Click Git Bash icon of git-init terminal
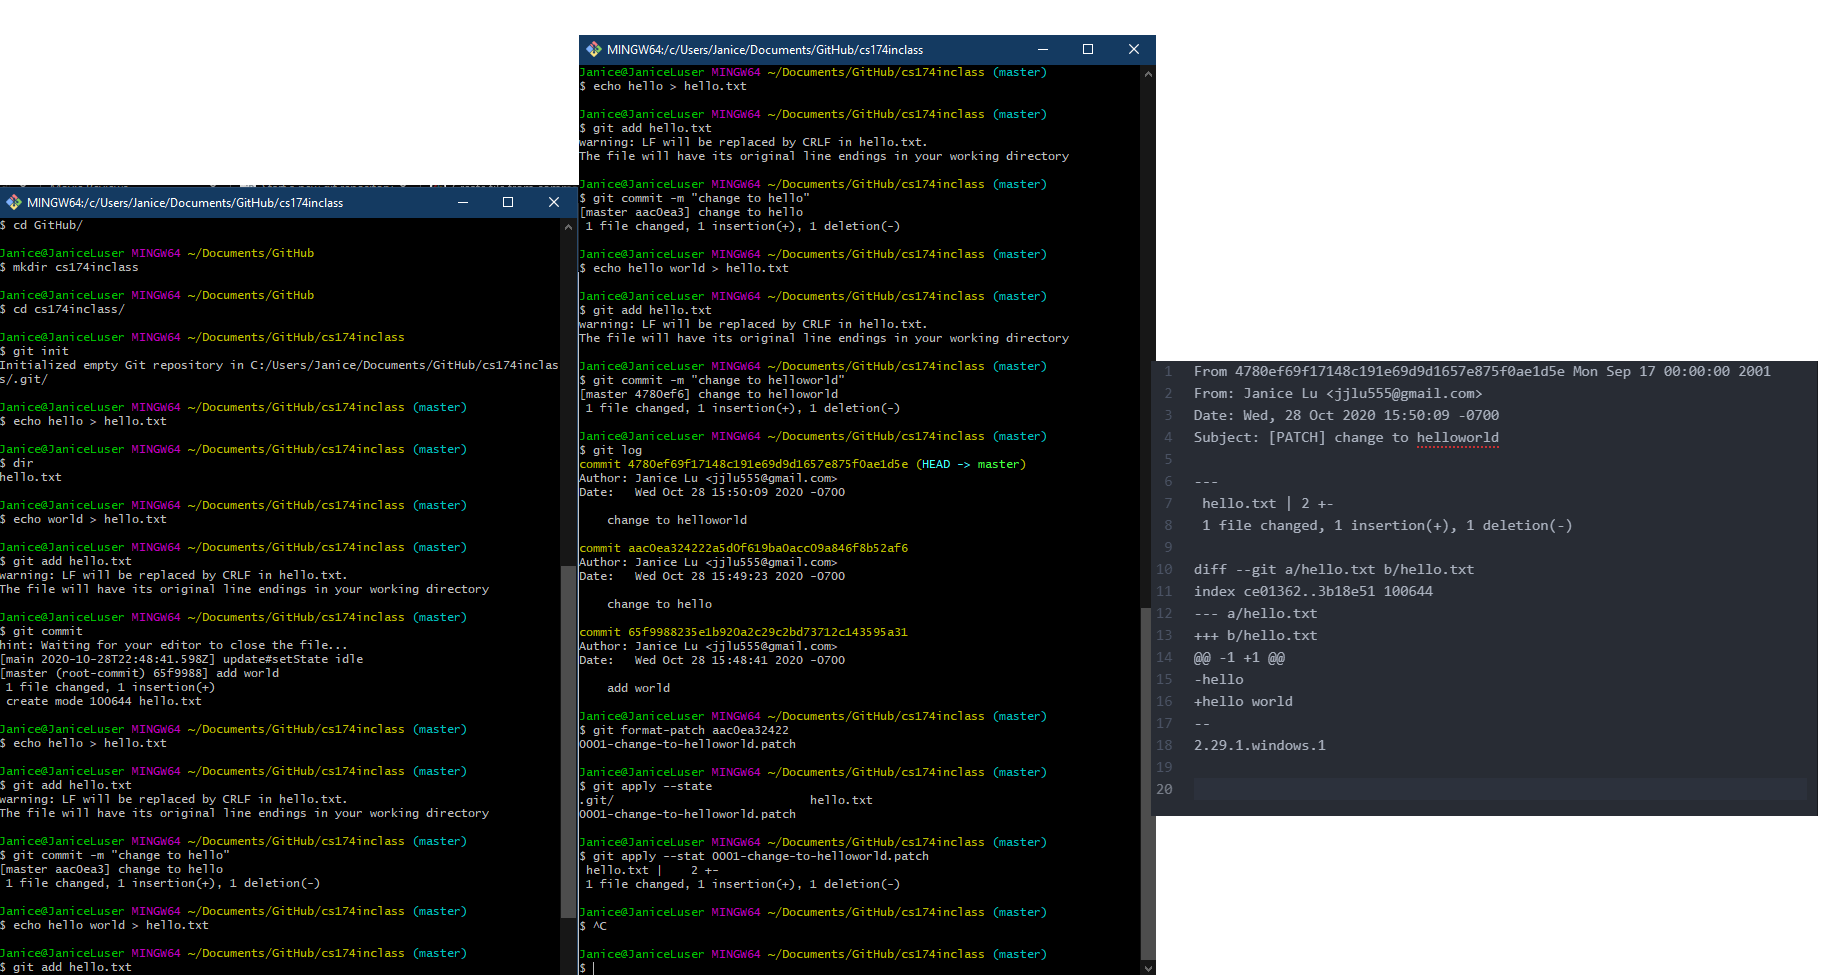Image resolution: width=1821 pixels, height=977 pixels. point(14,202)
